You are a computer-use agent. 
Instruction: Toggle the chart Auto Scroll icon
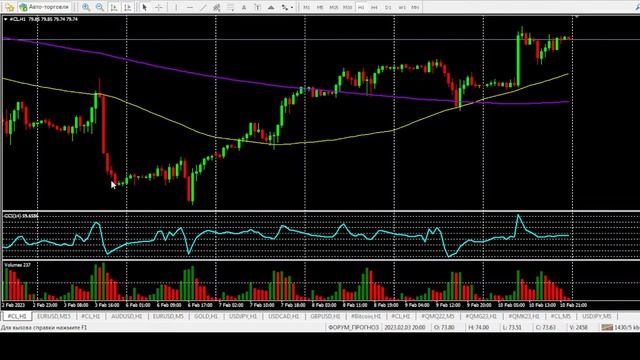(114, 7)
